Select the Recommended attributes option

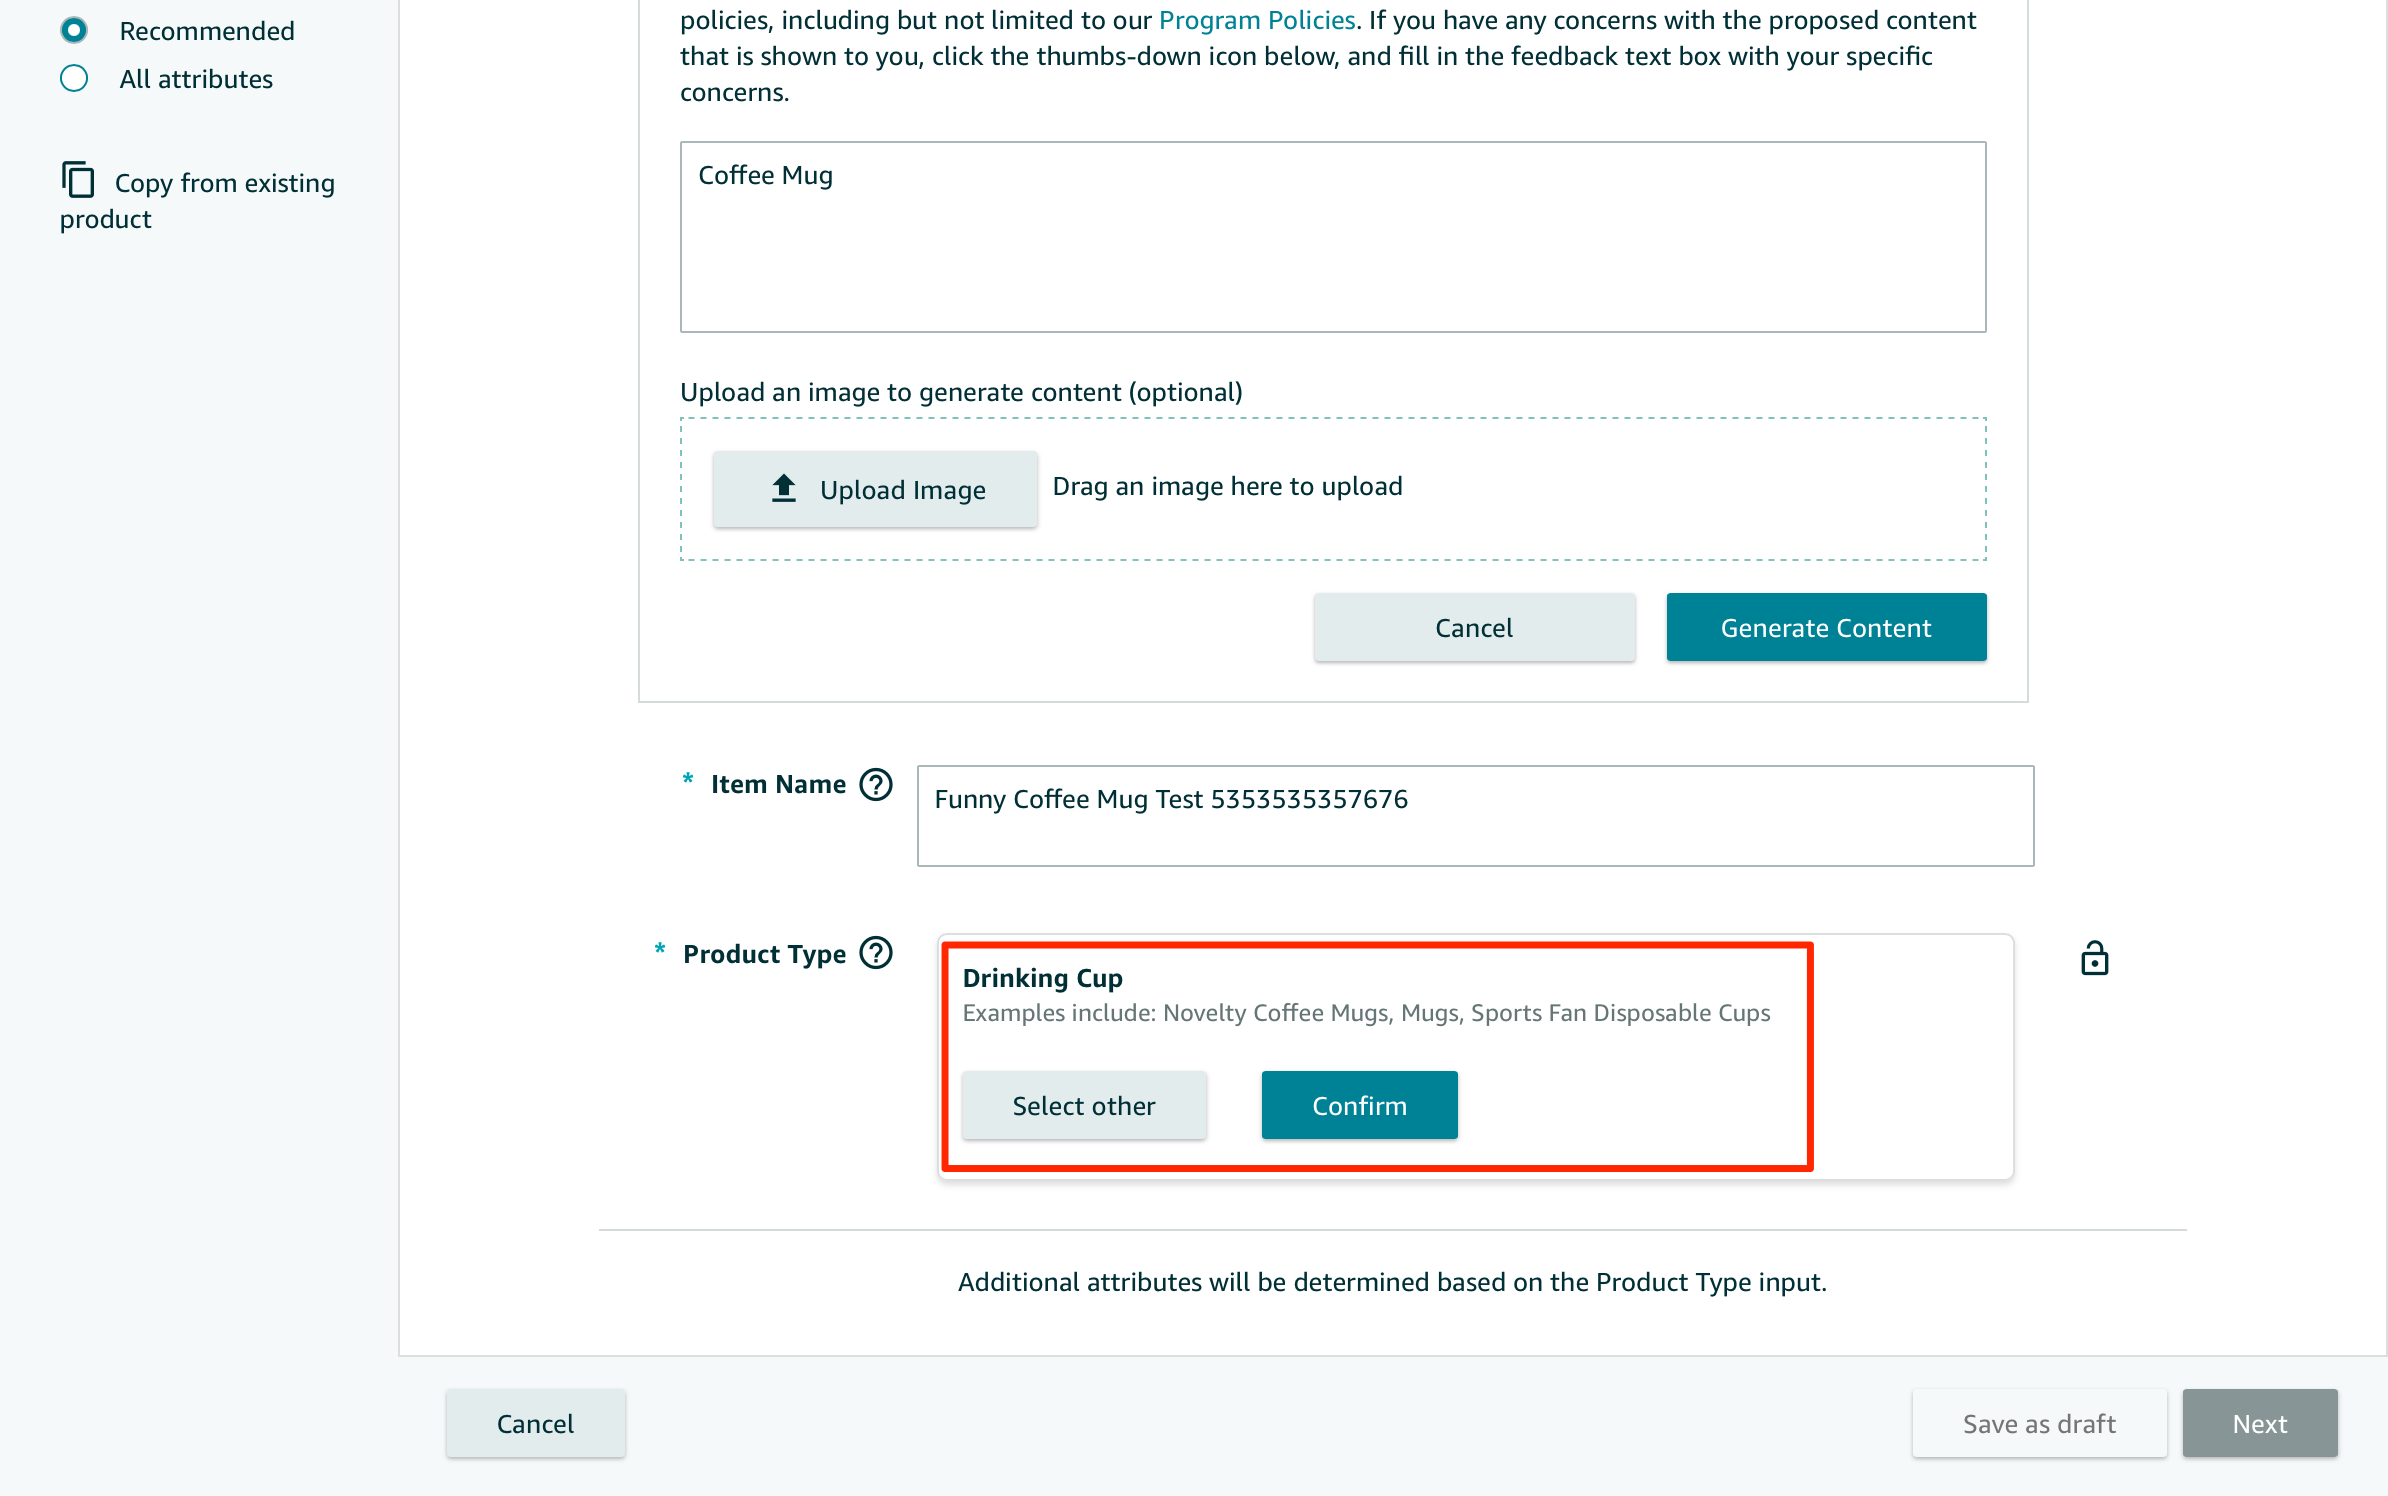73,30
